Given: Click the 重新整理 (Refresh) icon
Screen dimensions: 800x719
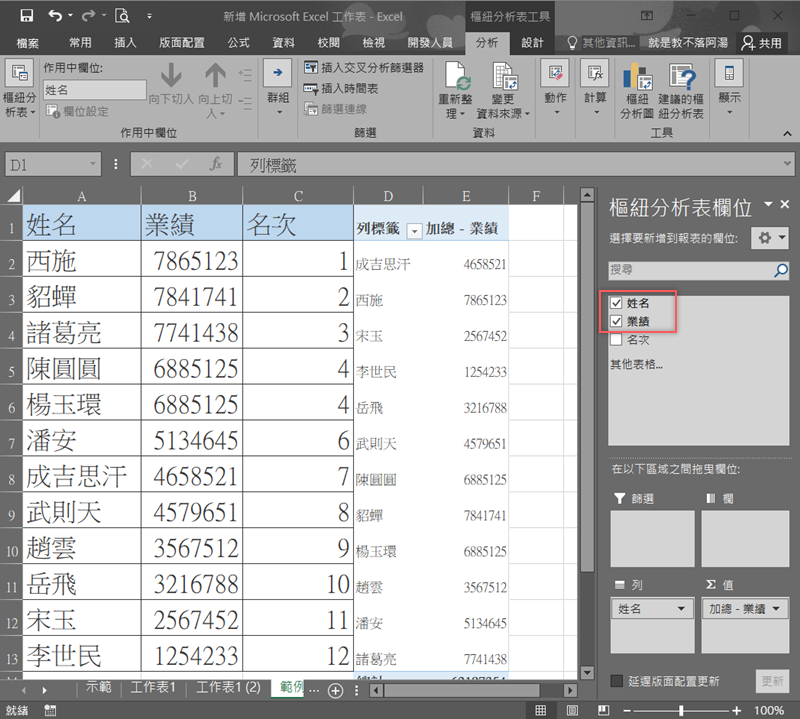Looking at the screenshot, I should click(x=457, y=77).
